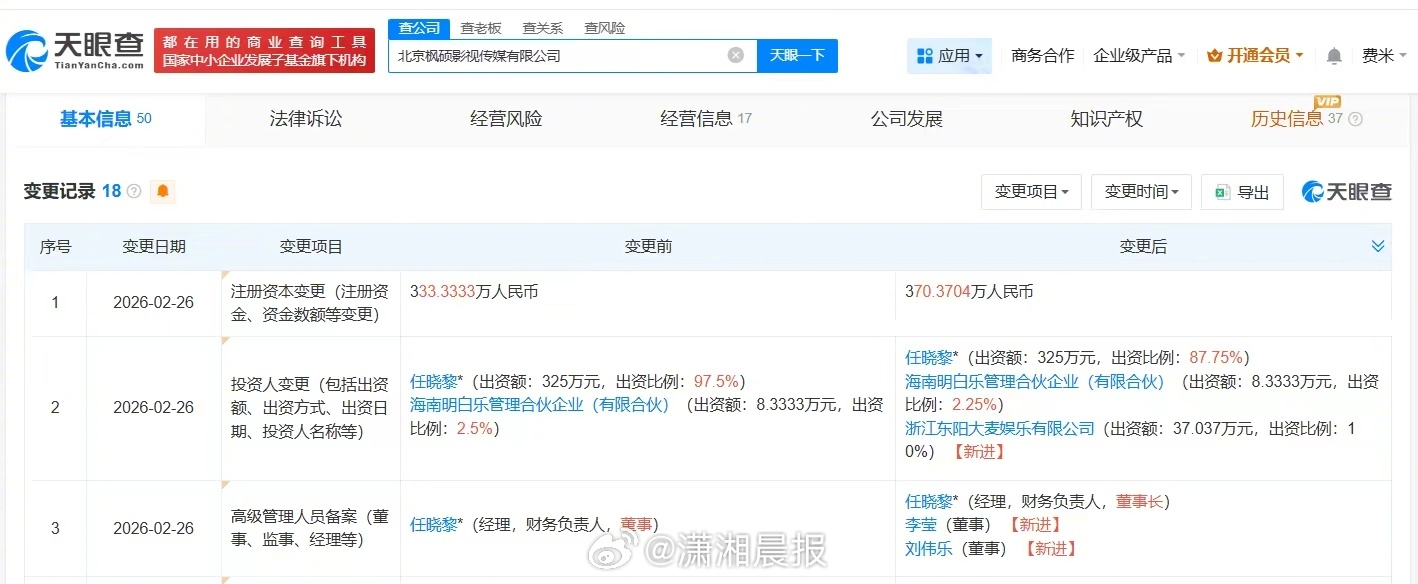Image resolution: width=1418 pixels, height=584 pixels.
Task: Select the 查老板 search tab
Action: [480, 28]
